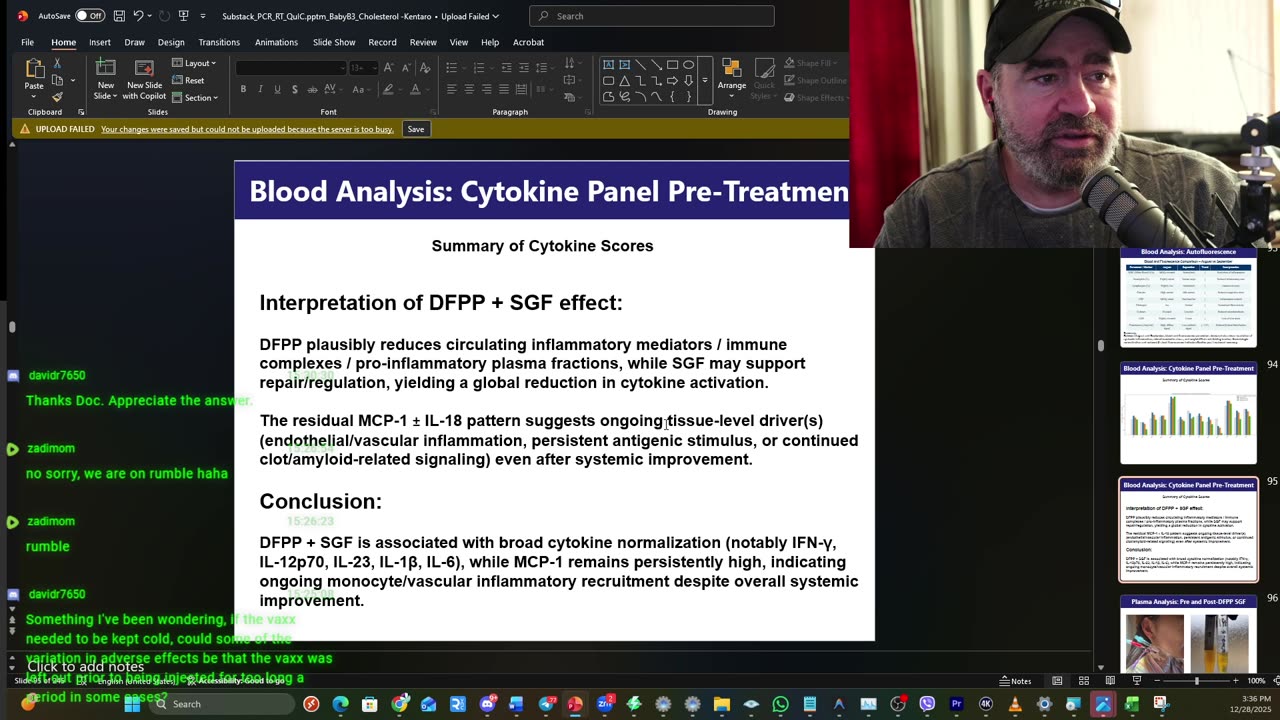
Task: Toggle Italic formatting
Action: (260, 89)
